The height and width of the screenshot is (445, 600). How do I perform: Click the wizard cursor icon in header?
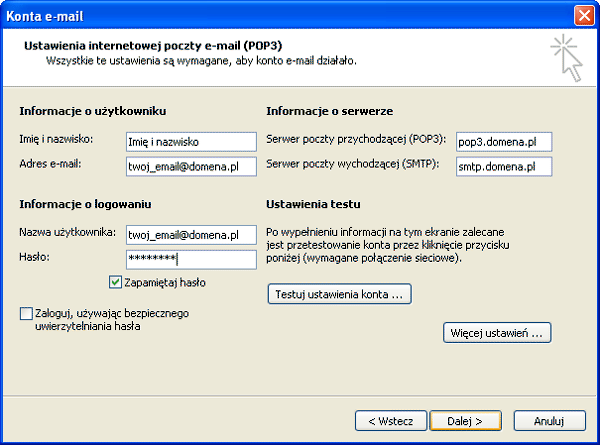[567, 58]
